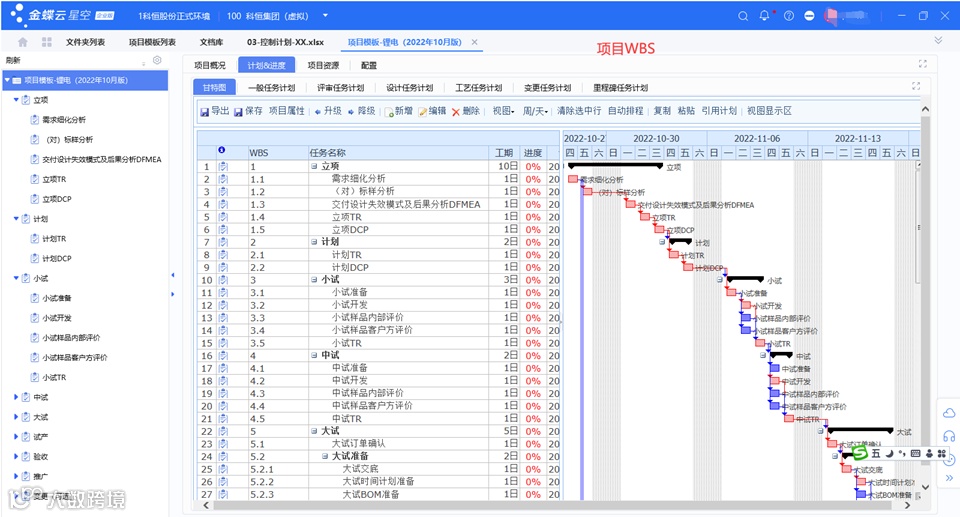960x517 pixels.
Task: Open the help question-mark icon
Action: (x=789, y=16)
